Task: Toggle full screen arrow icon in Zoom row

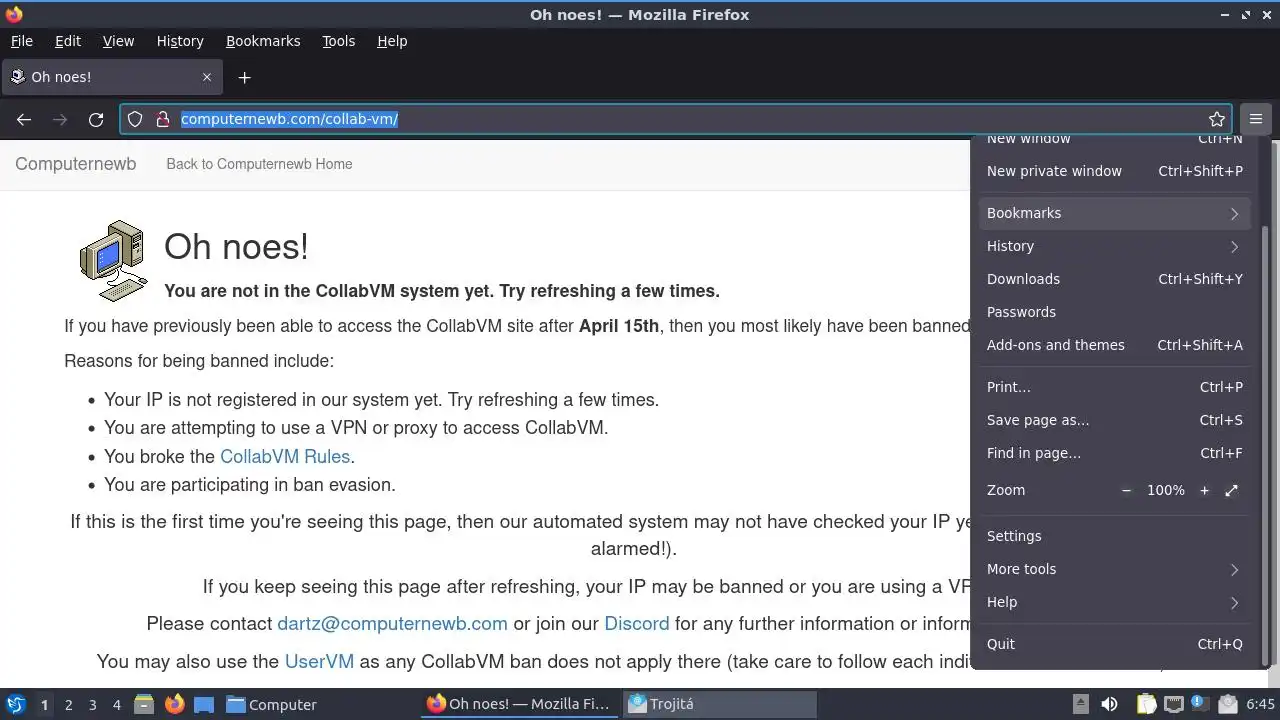Action: [1231, 490]
